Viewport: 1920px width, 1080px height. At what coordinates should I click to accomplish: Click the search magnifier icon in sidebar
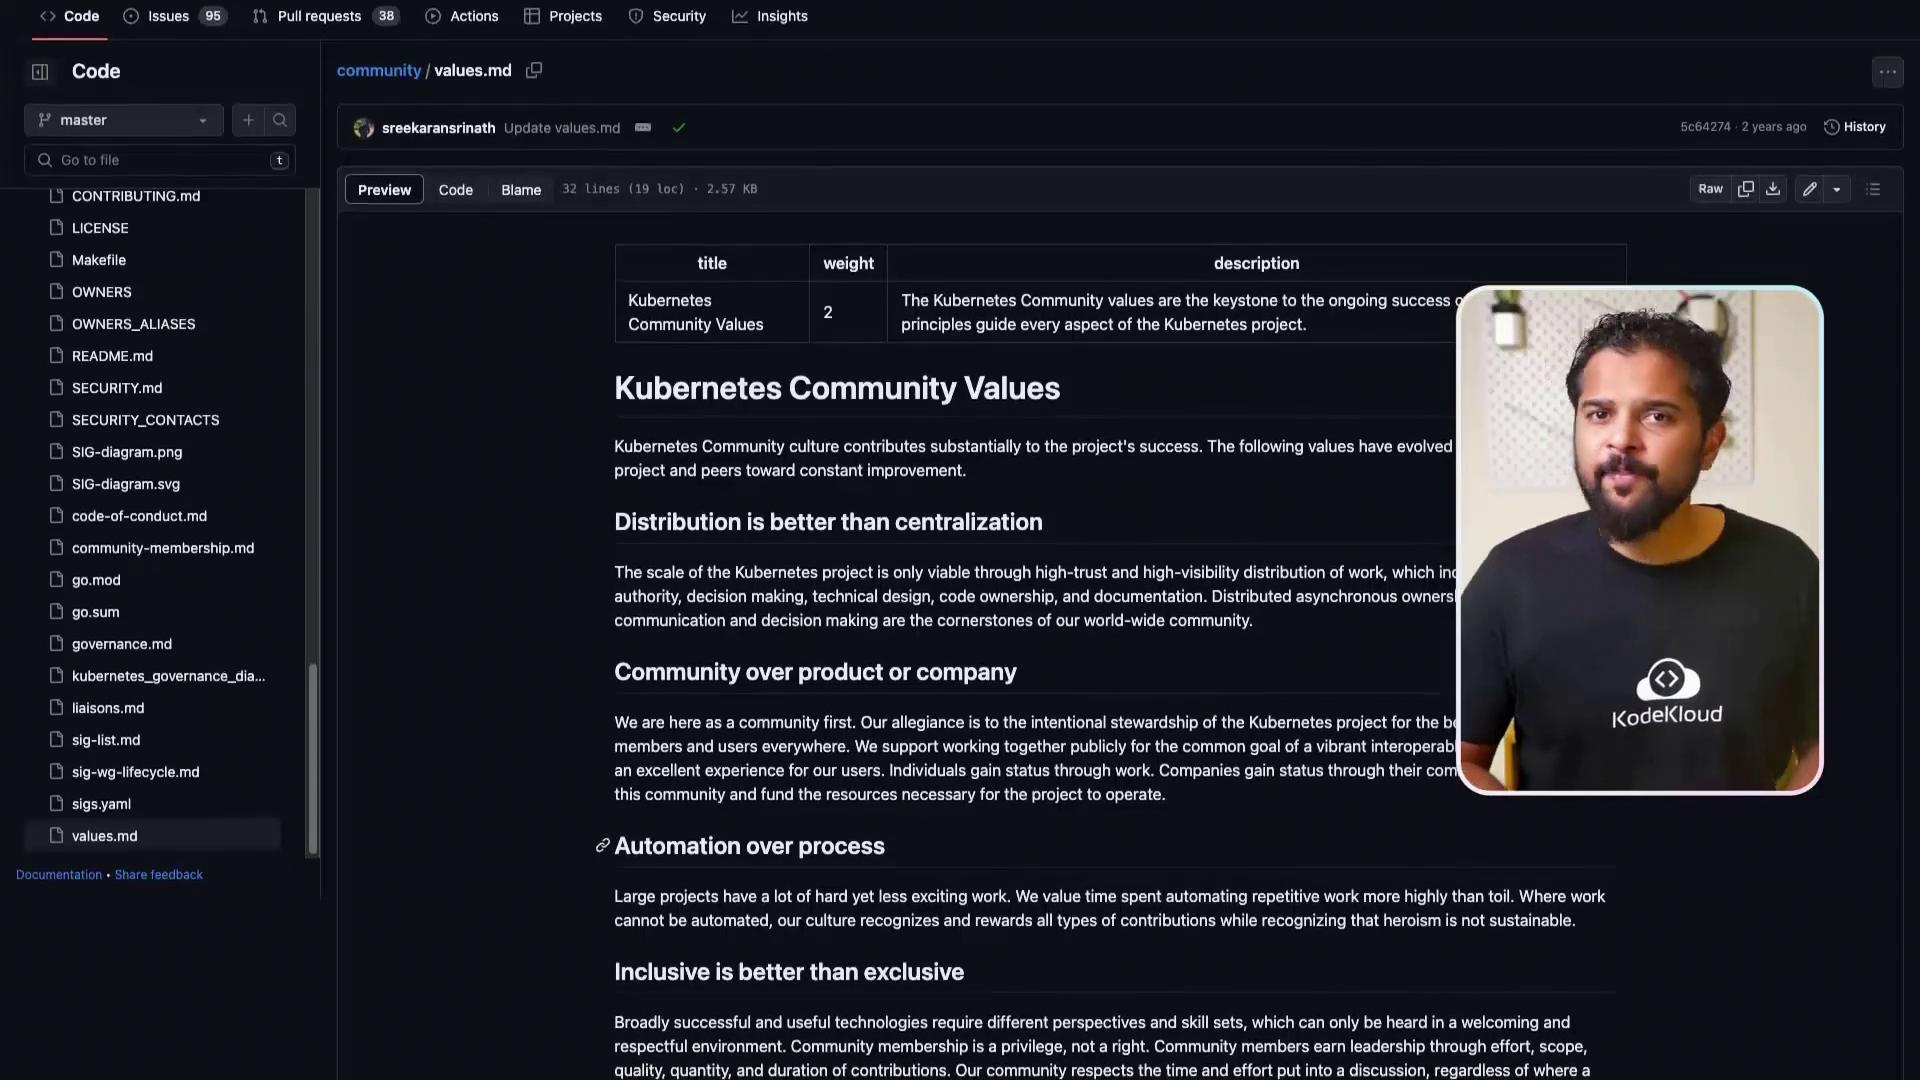point(280,120)
